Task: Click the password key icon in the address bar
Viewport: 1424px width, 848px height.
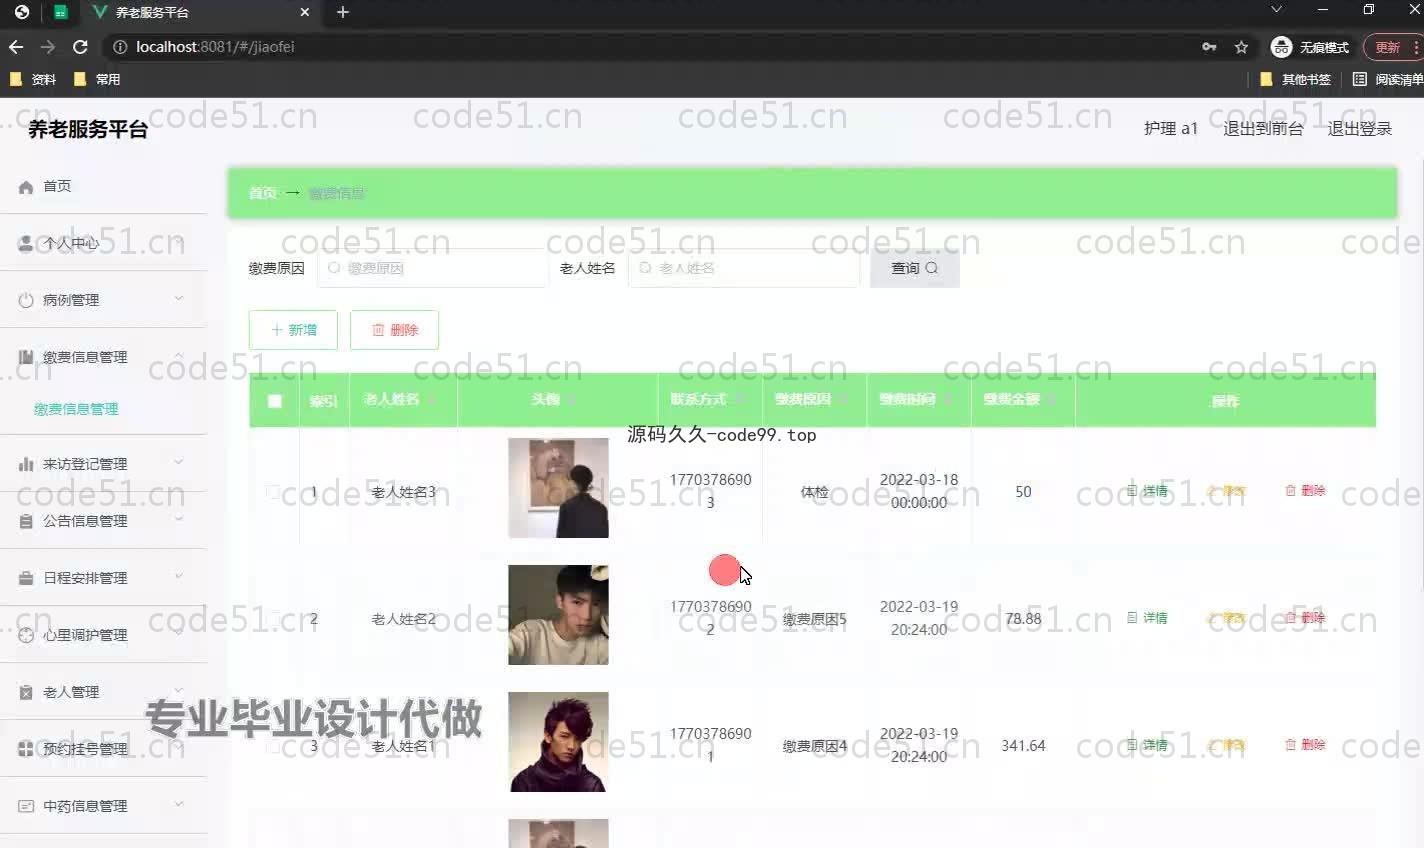Action: pos(1209,47)
